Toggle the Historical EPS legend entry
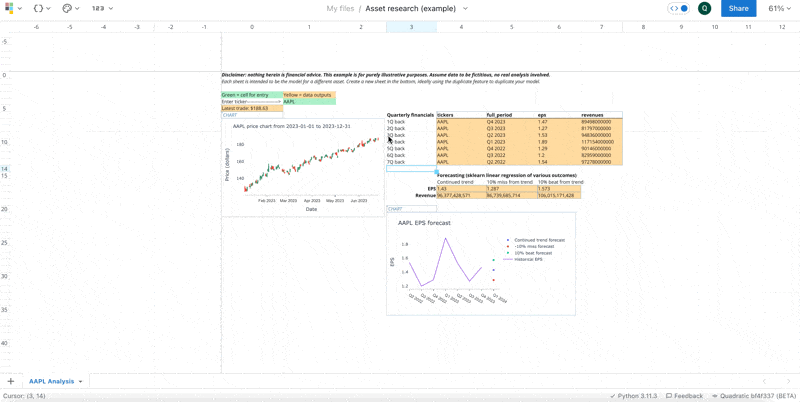This screenshot has height=402, width=800. point(529,259)
